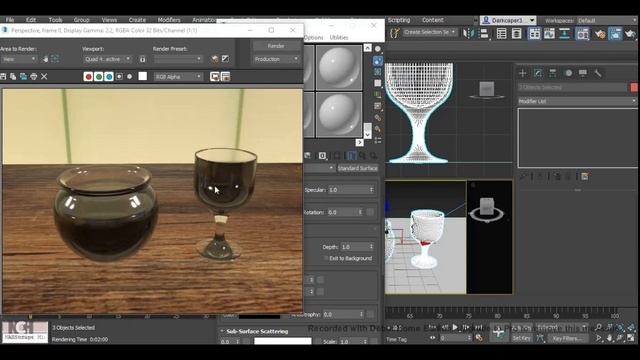Open the Material Editor icon in main toolbar

point(582,33)
